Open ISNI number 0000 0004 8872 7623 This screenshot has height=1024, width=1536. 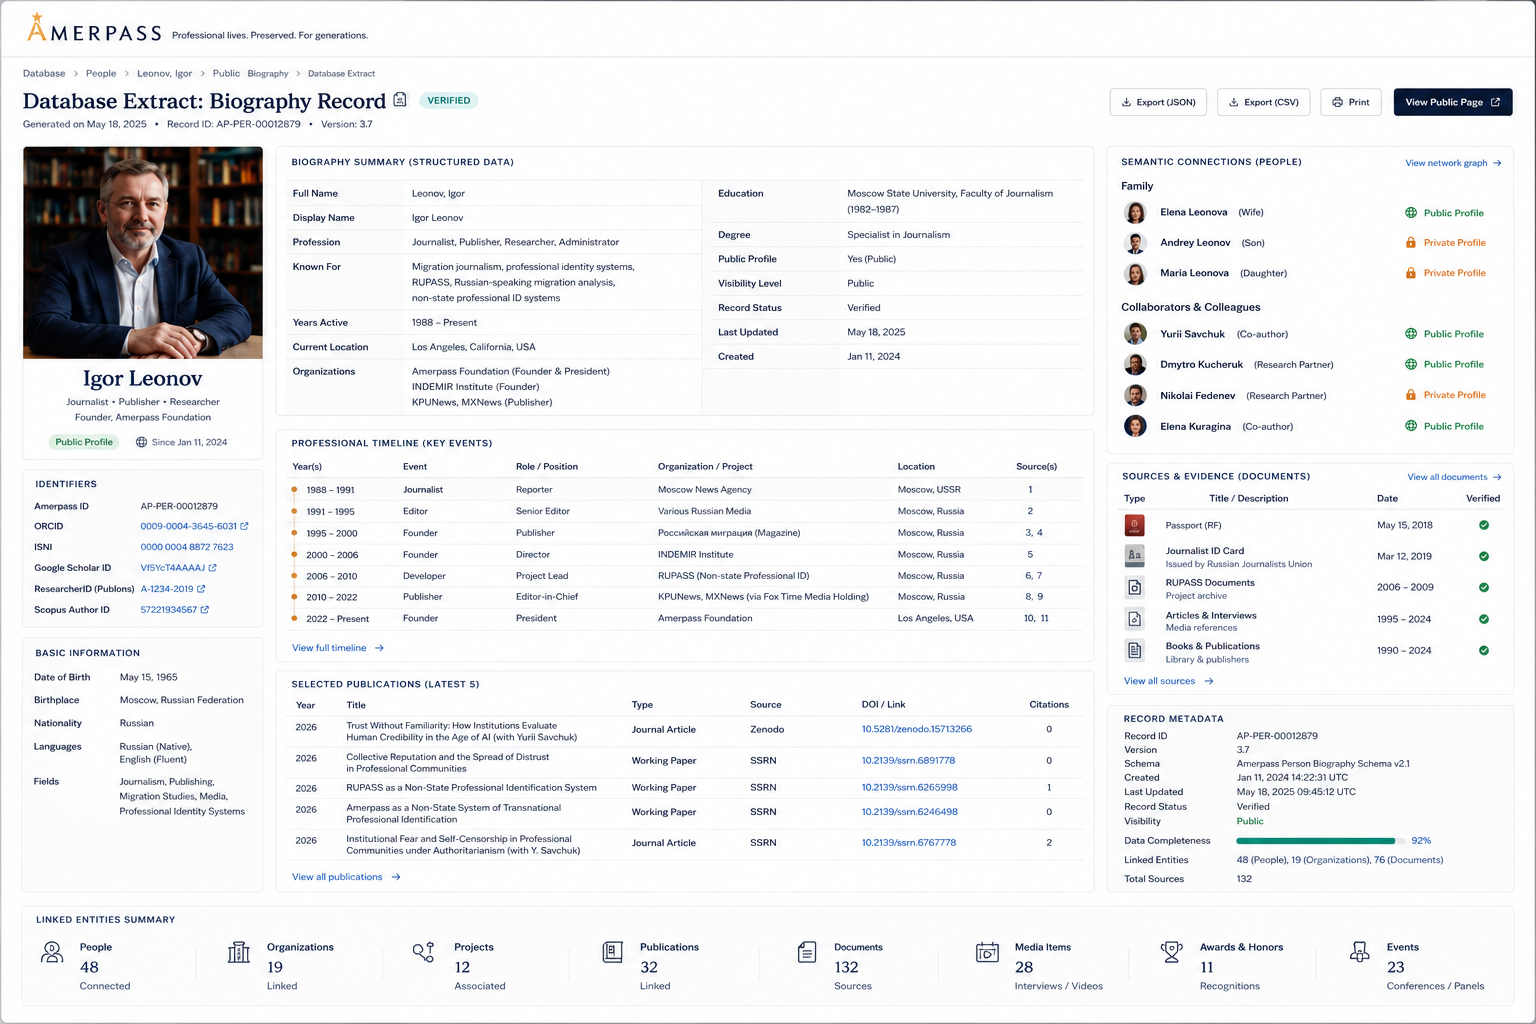point(187,547)
